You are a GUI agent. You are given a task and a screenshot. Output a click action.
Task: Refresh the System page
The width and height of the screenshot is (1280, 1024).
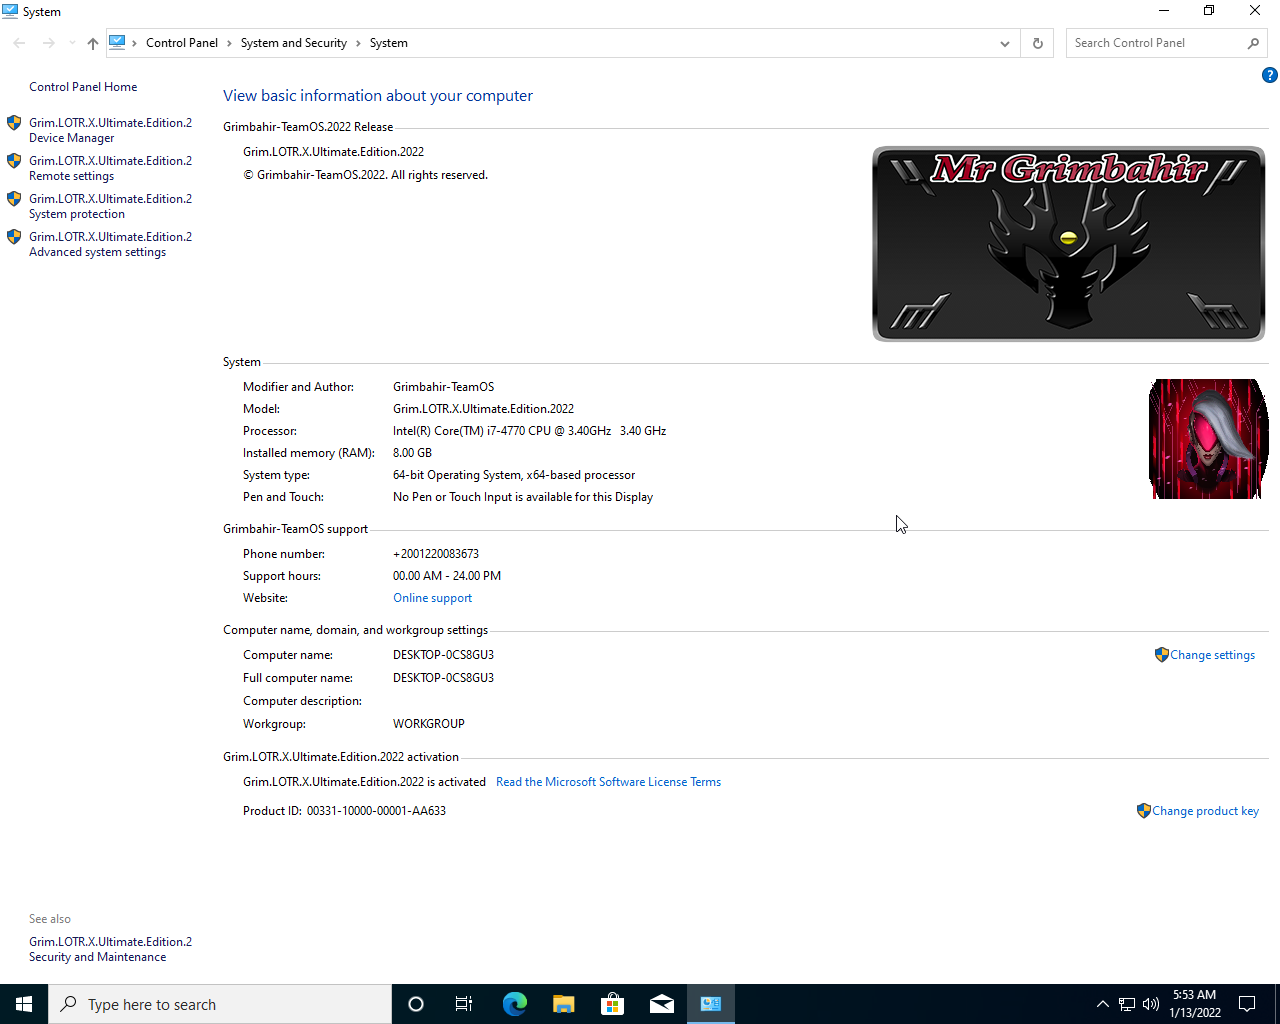(x=1037, y=43)
